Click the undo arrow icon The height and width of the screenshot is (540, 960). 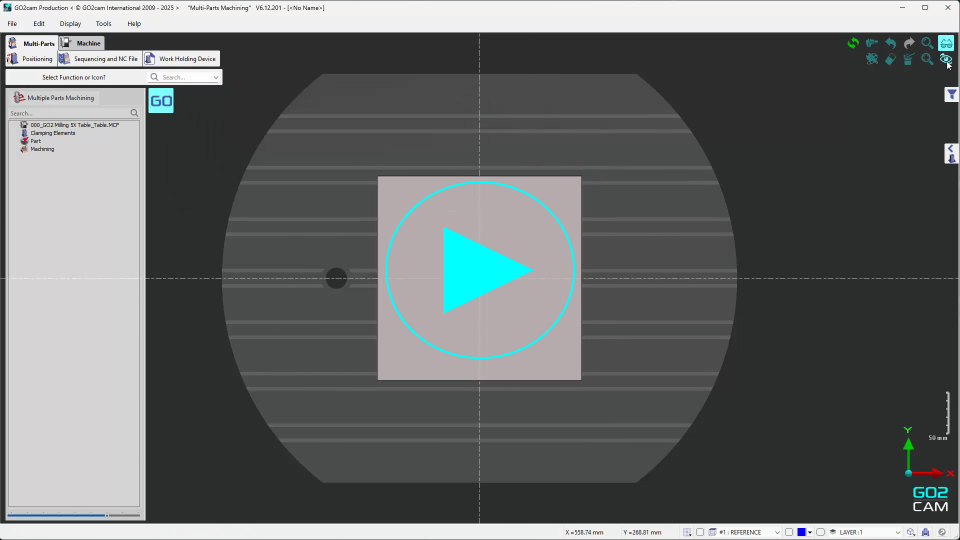coord(890,43)
